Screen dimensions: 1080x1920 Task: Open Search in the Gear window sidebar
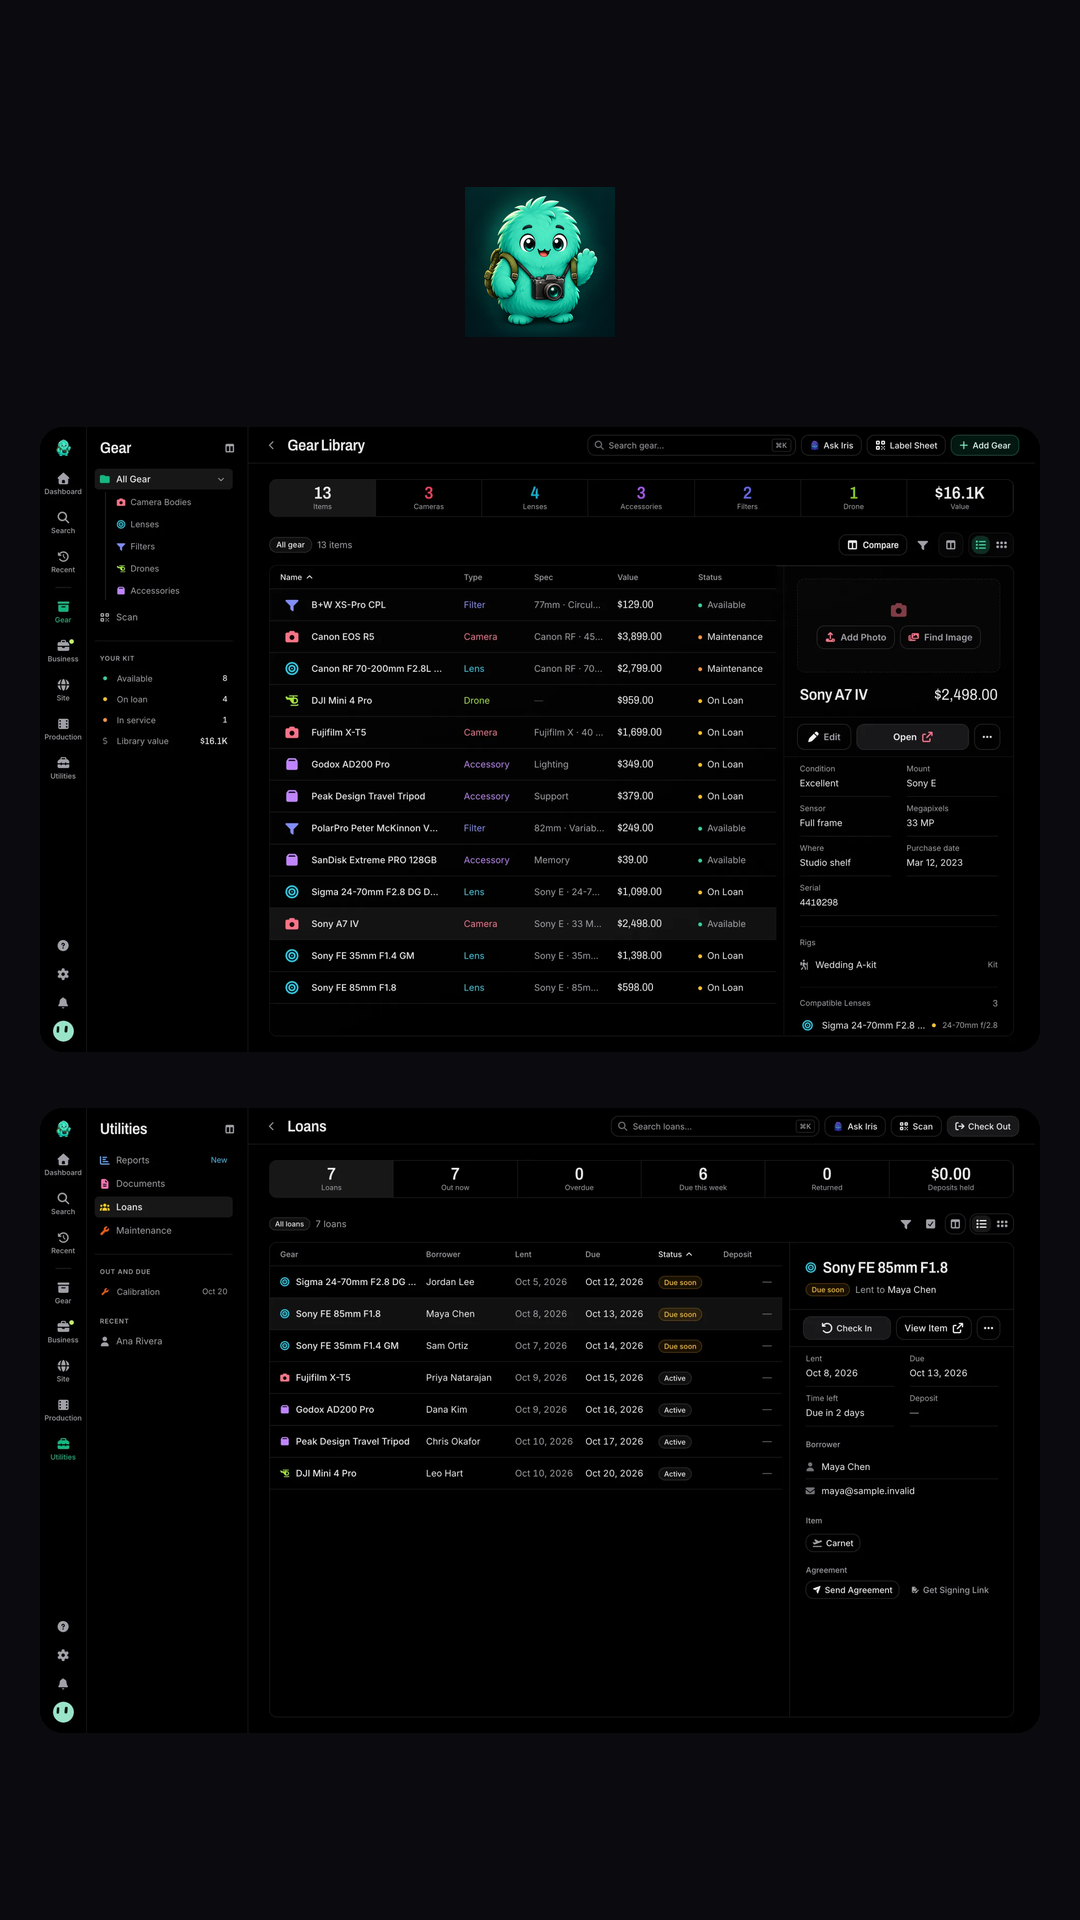click(63, 522)
